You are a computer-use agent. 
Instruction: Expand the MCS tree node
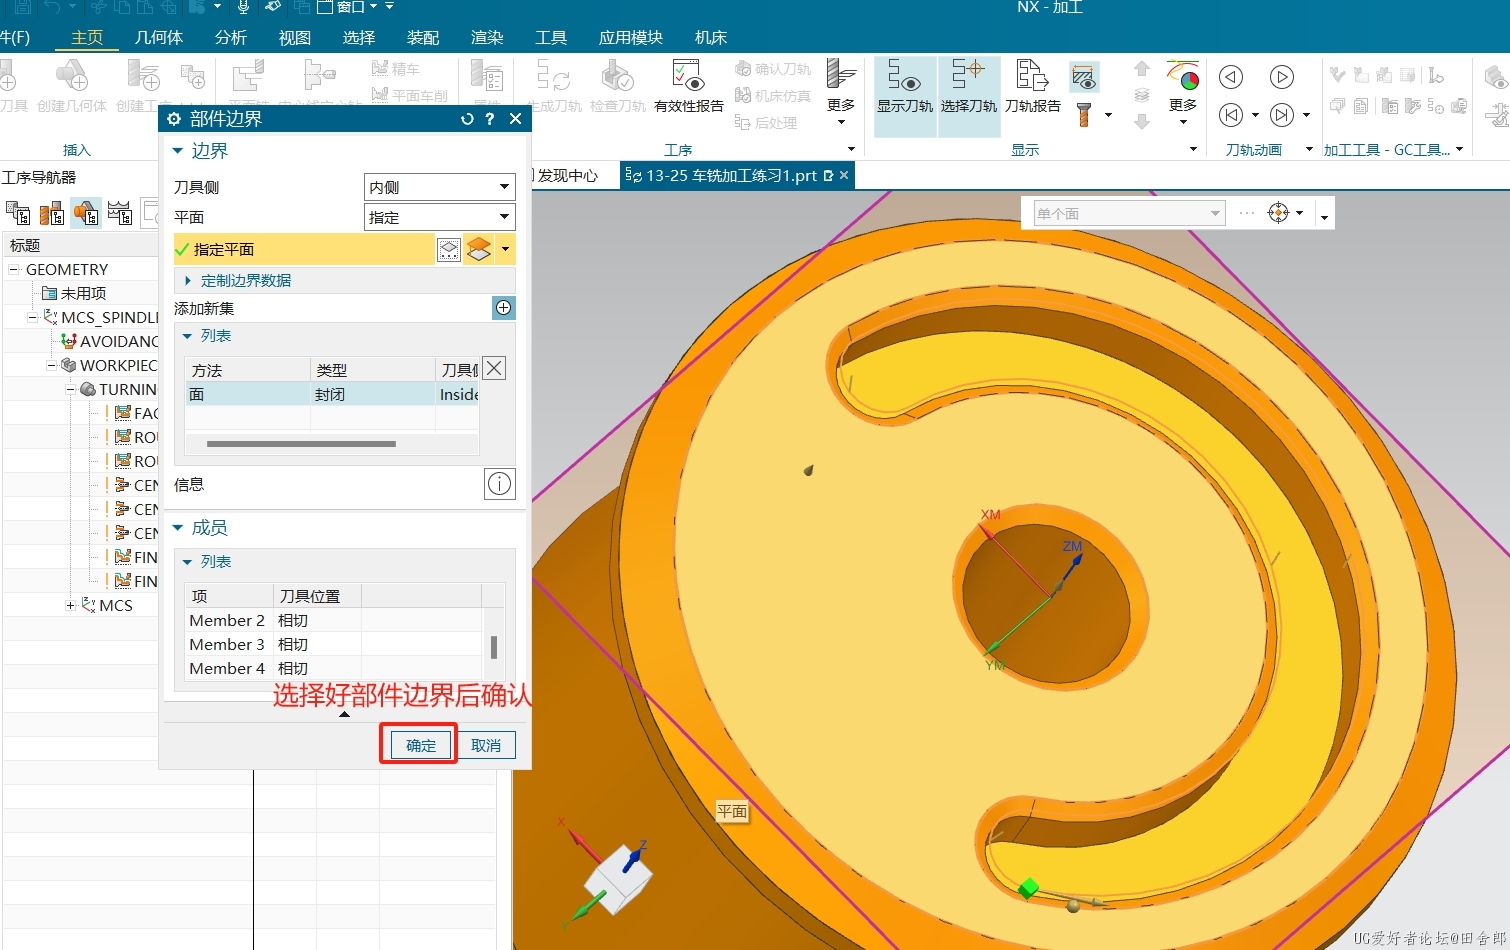pyautogui.click(x=70, y=605)
